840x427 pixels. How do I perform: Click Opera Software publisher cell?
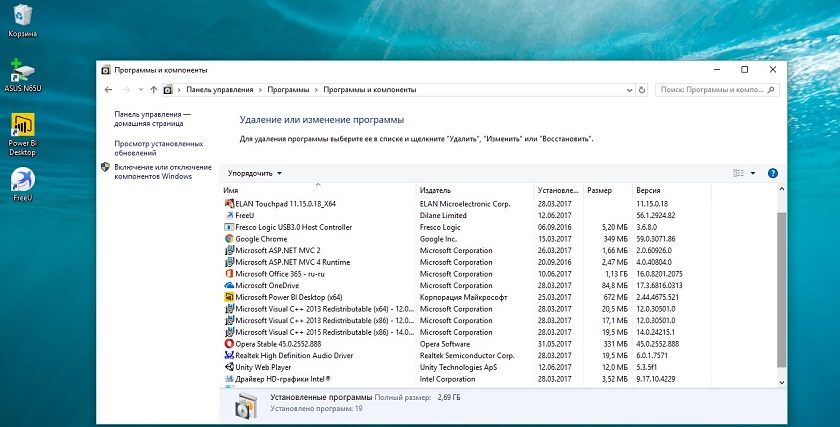tap(445, 344)
